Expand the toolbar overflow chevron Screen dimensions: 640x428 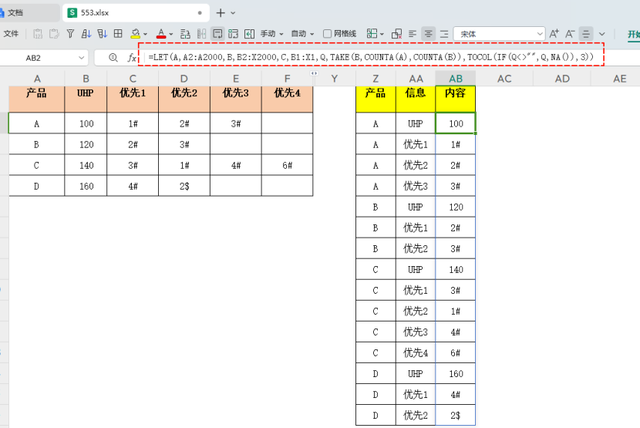602,34
